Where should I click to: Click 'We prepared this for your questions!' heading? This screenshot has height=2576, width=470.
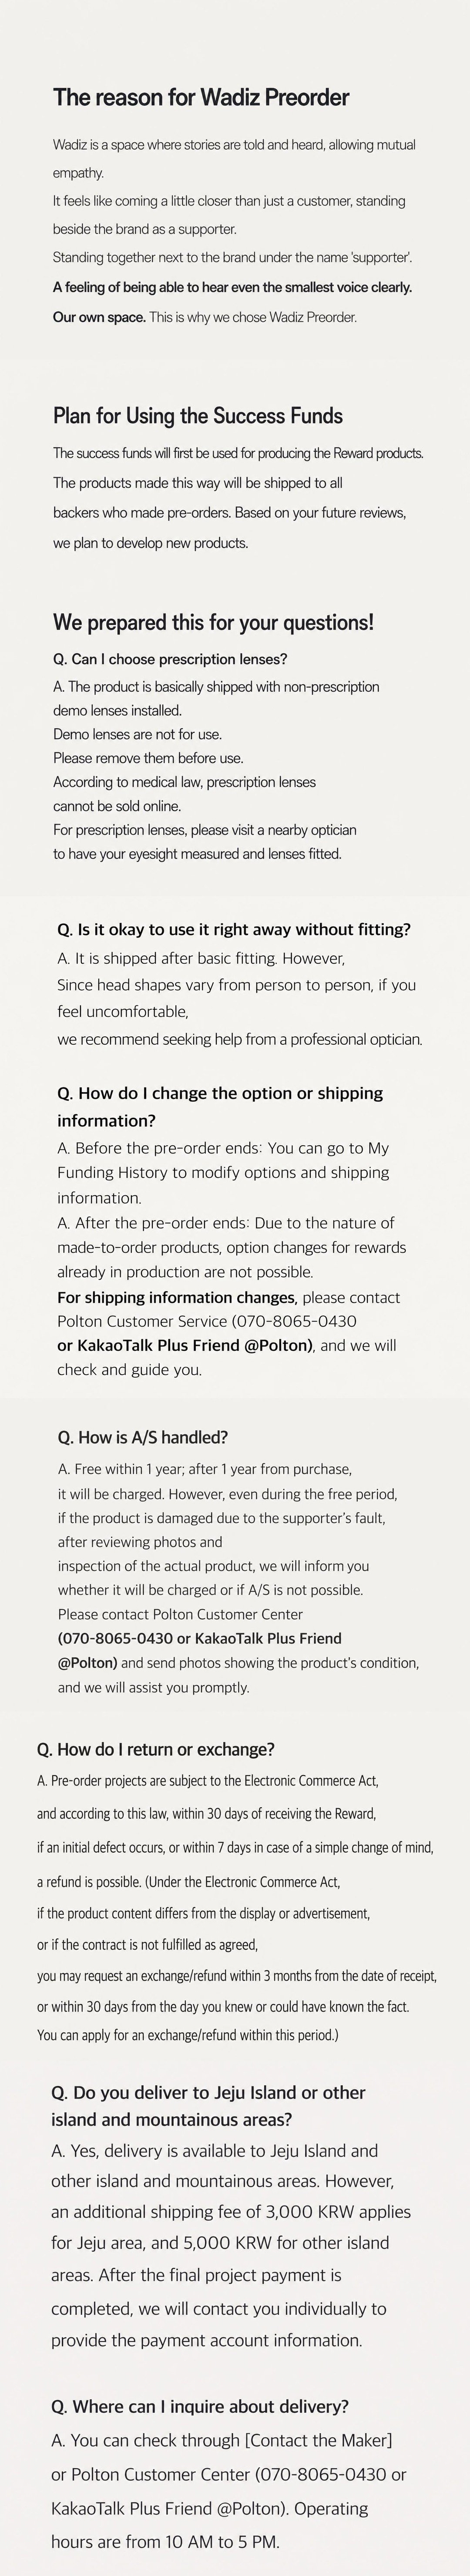213,622
